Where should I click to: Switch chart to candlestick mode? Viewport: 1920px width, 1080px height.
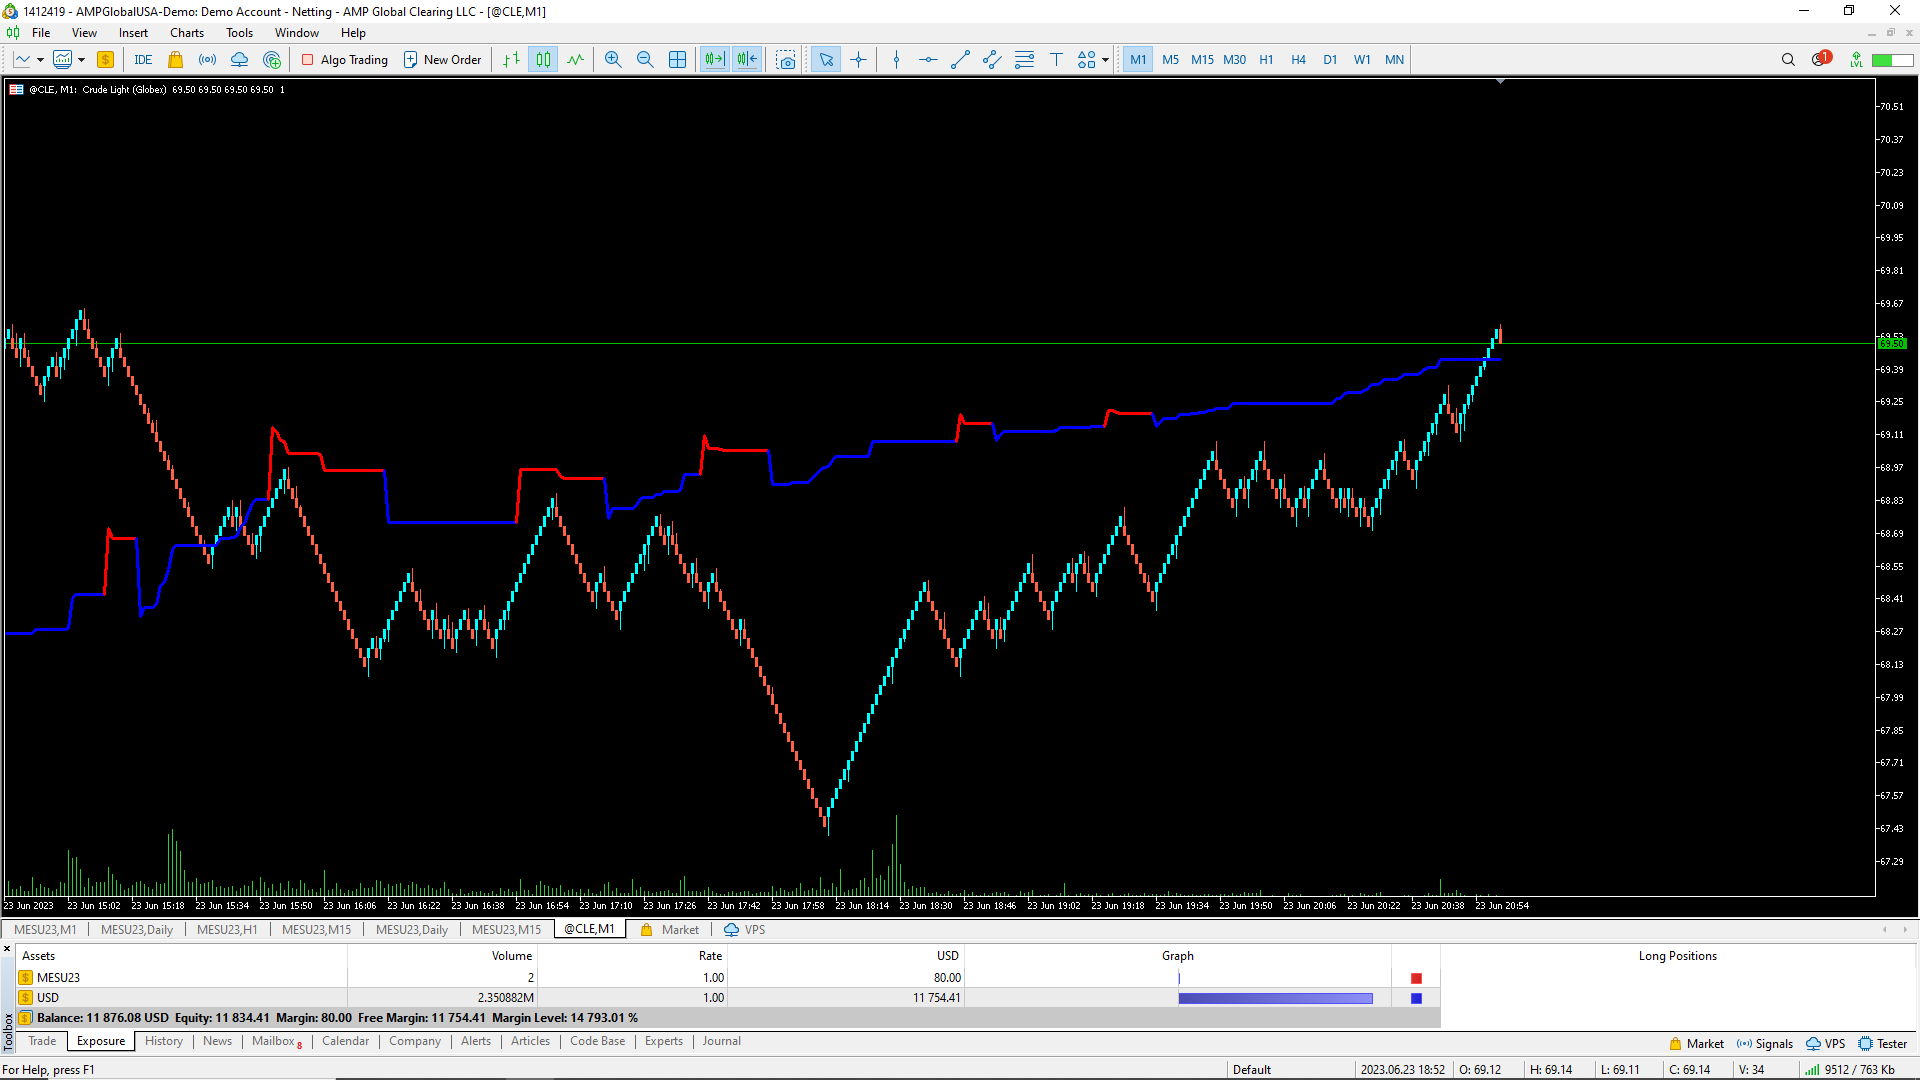click(x=543, y=60)
